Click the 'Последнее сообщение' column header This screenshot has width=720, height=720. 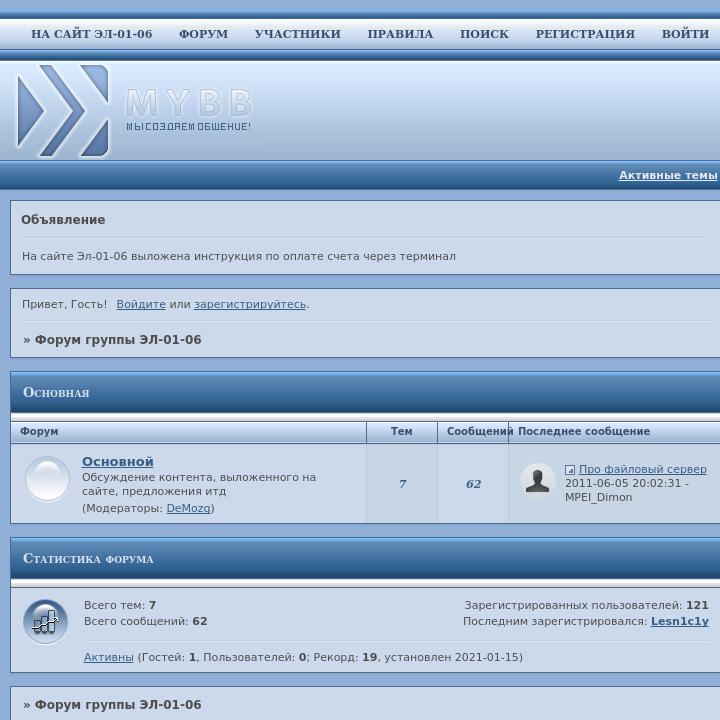[584, 431]
